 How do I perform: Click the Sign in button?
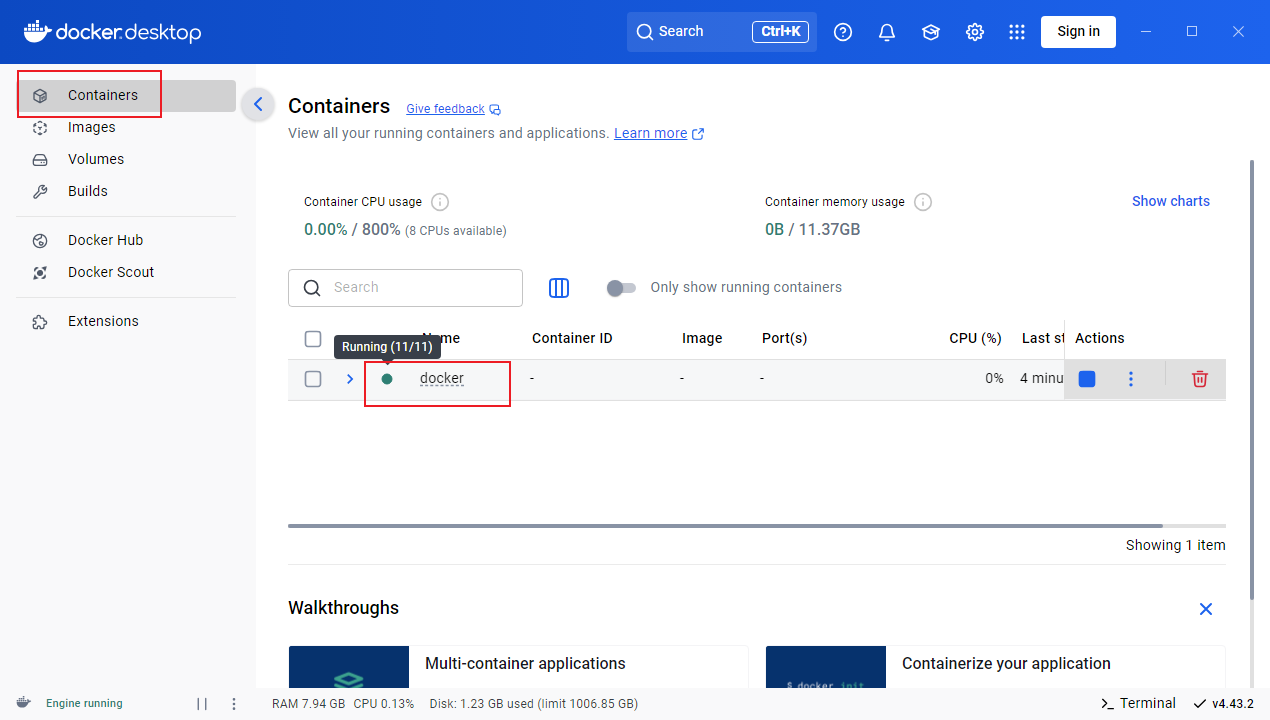coord(1078,31)
